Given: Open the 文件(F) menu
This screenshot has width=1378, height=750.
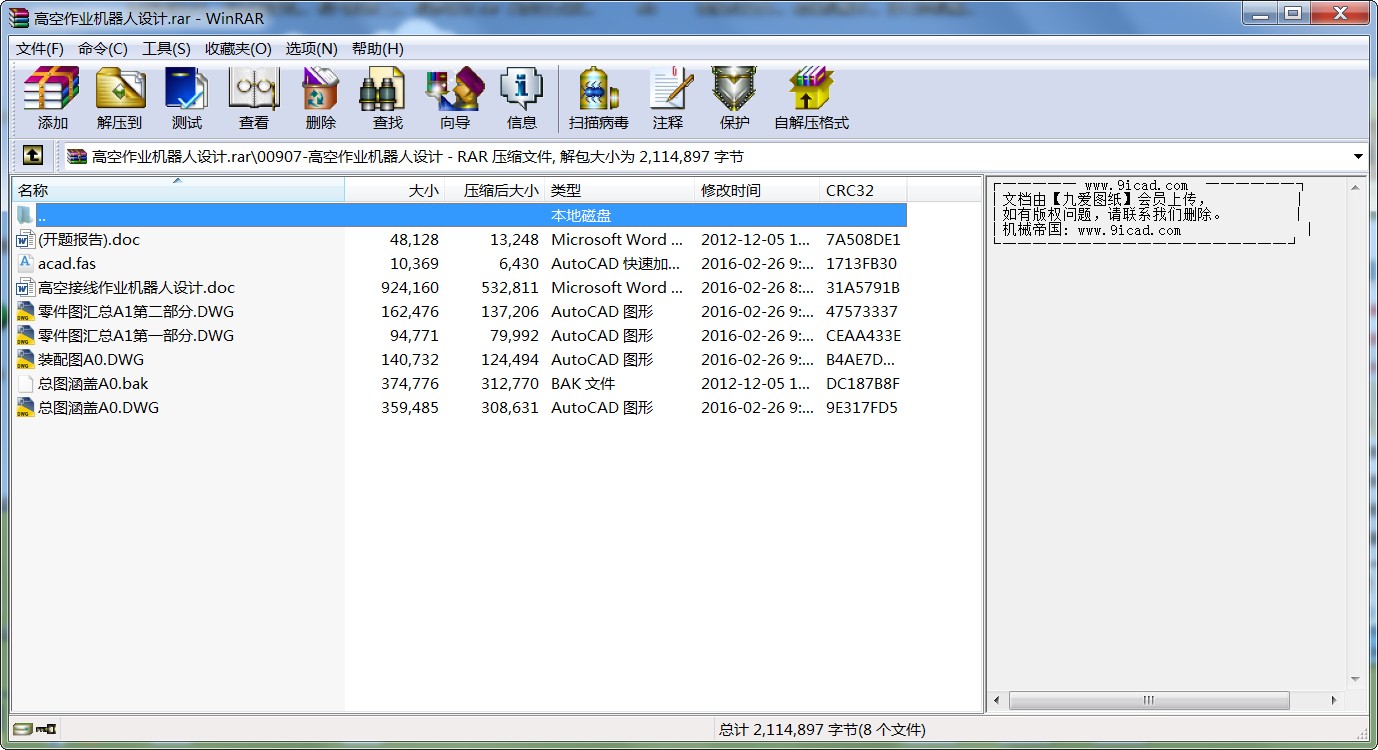Looking at the screenshot, I should pyautogui.click(x=40, y=49).
